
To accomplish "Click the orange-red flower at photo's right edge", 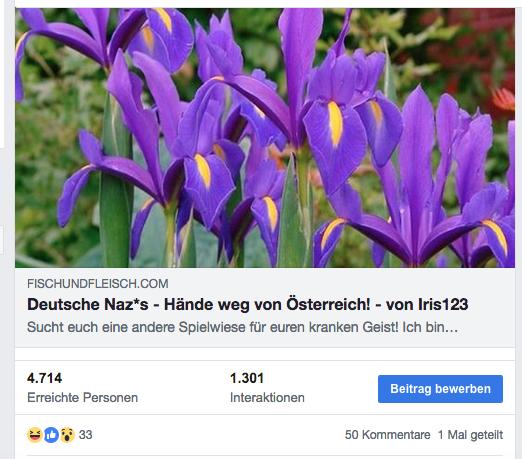I will (x=504, y=99).
